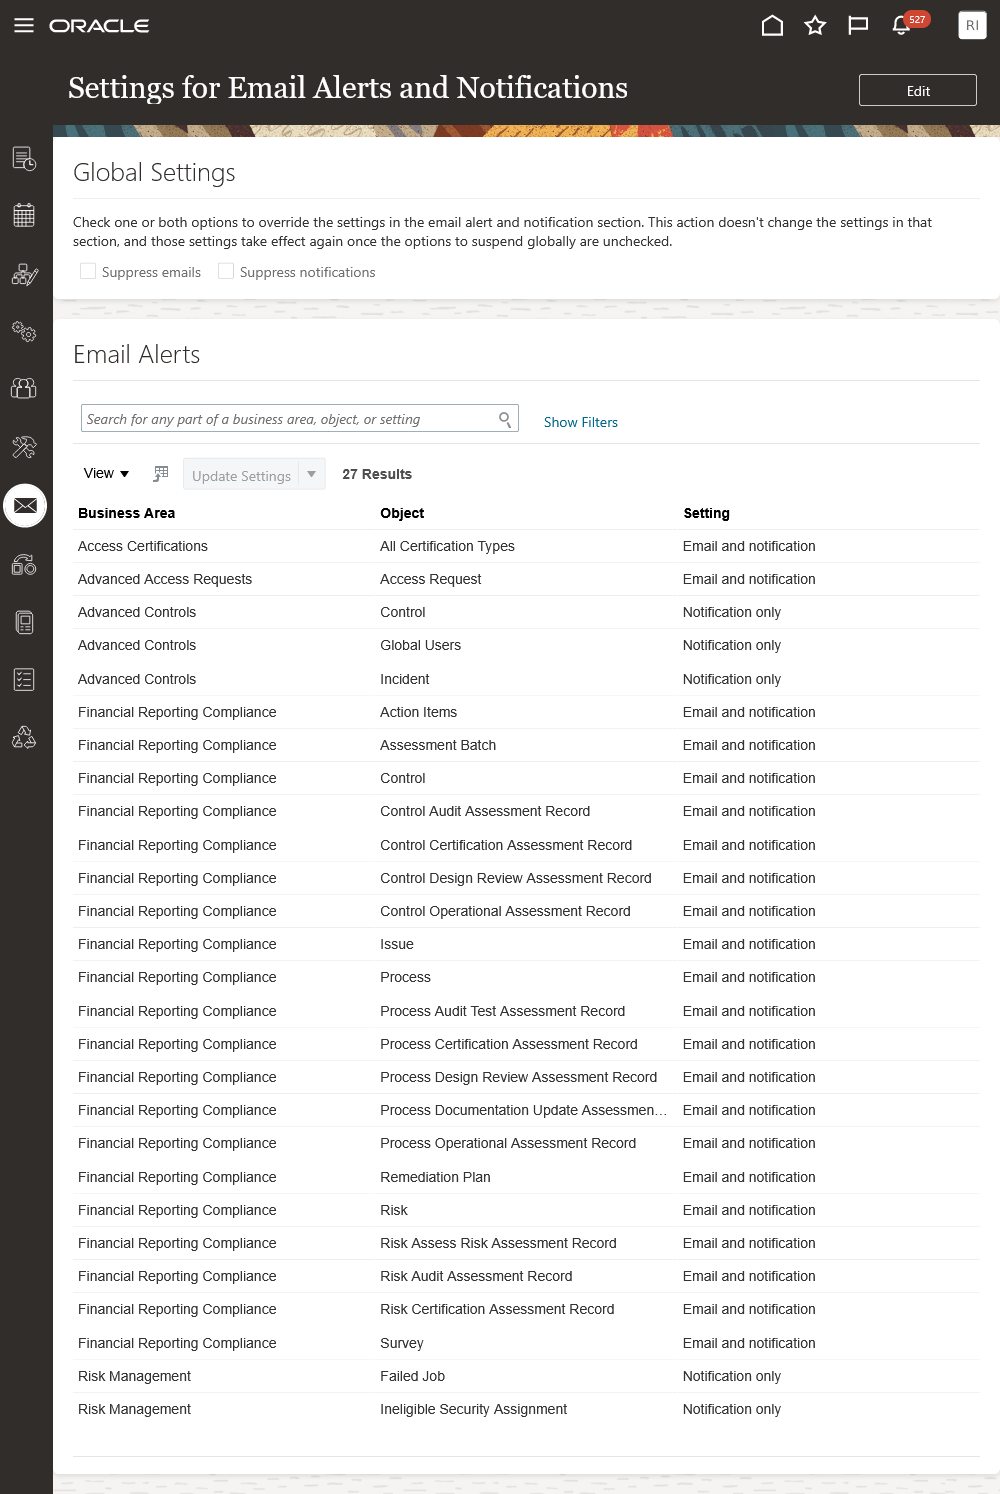The height and width of the screenshot is (1494, 1000).
Task: Open the Watchlist flag icon
Action: (x=858, y=26)
